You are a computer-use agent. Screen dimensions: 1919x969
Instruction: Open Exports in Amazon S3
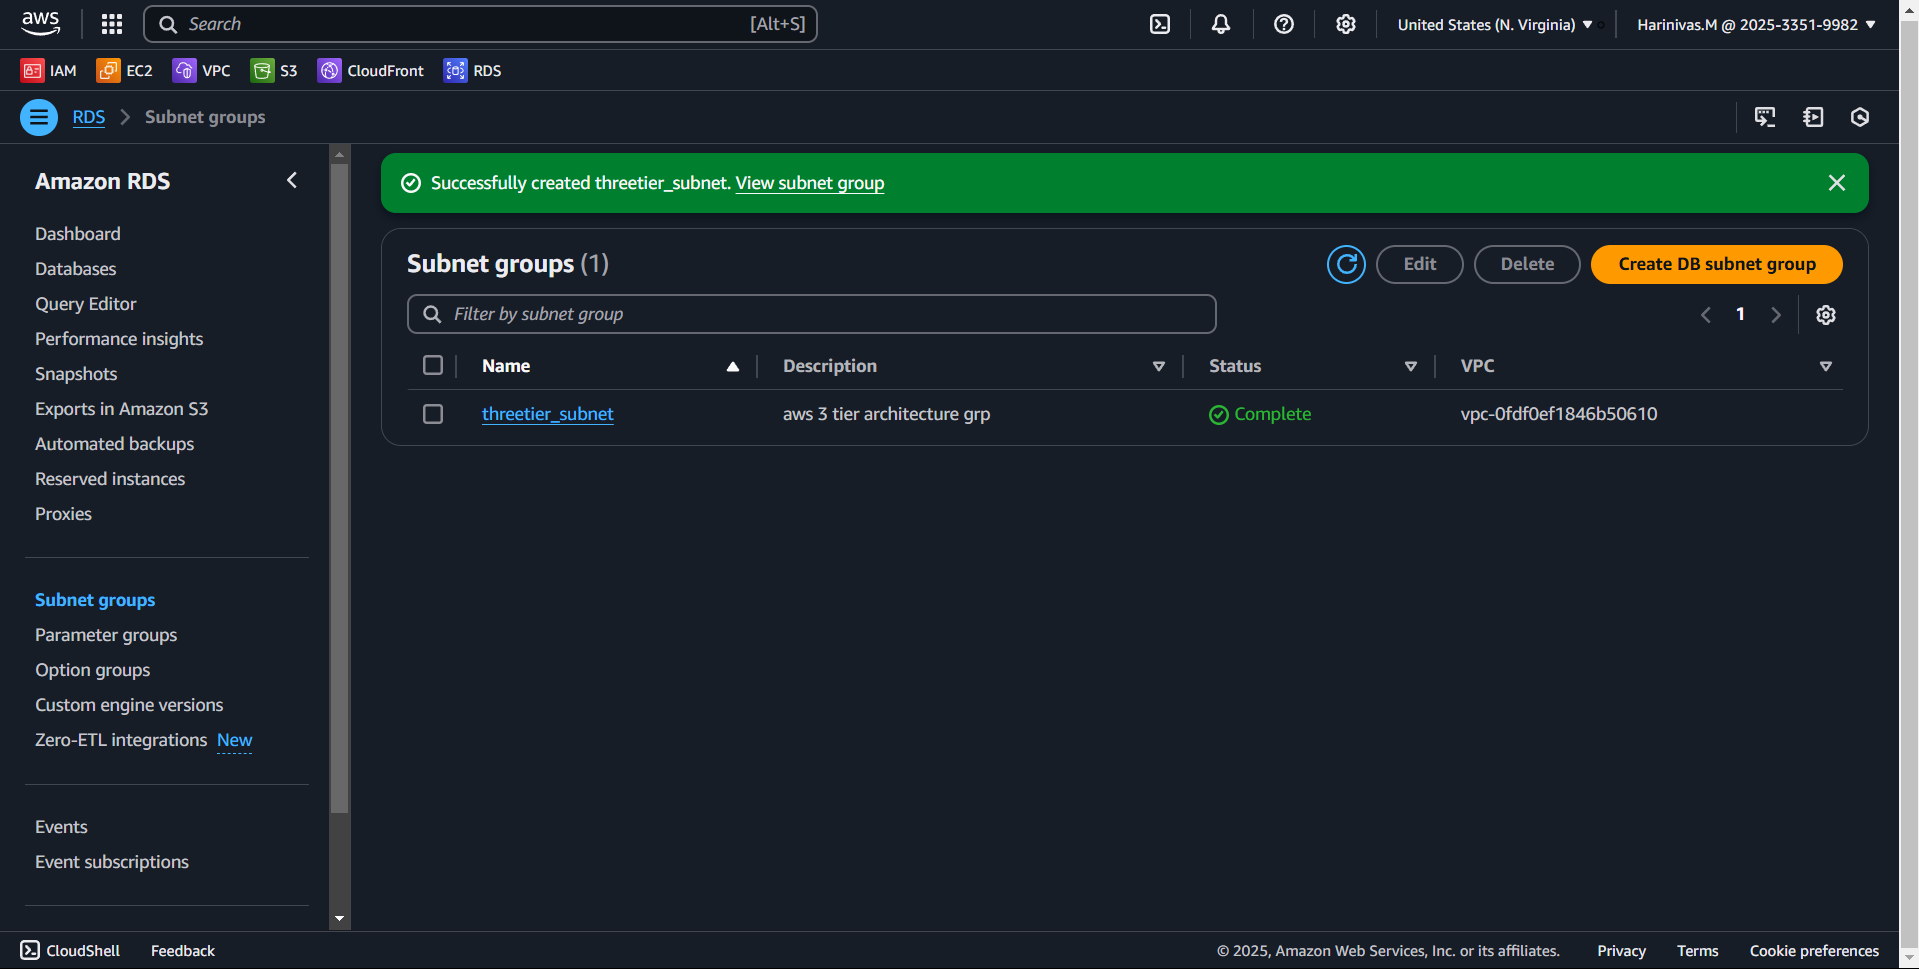[122, 409]
